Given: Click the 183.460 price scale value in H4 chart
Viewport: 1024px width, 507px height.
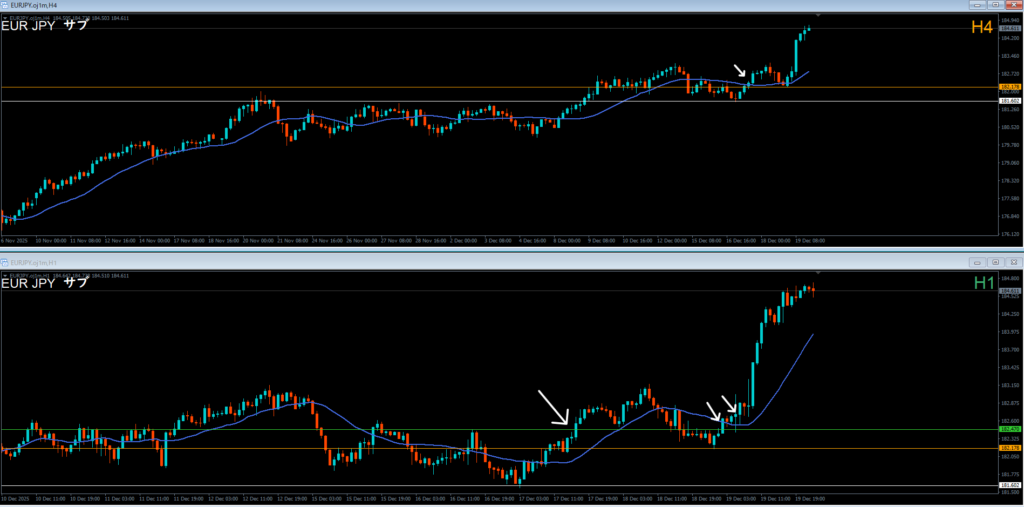Looking at the screenshot, I should (x=1010, y=56).
